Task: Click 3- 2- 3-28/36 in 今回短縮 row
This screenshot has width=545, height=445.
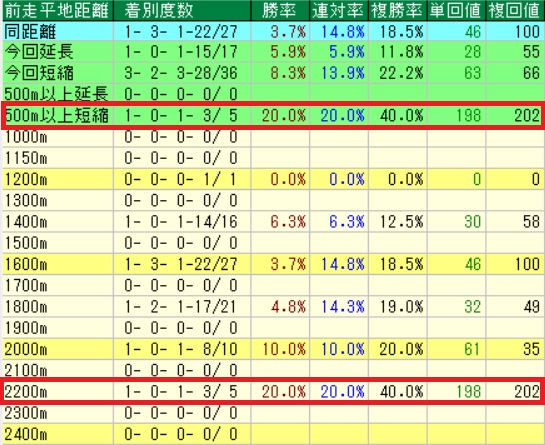Action: [181, 73]
